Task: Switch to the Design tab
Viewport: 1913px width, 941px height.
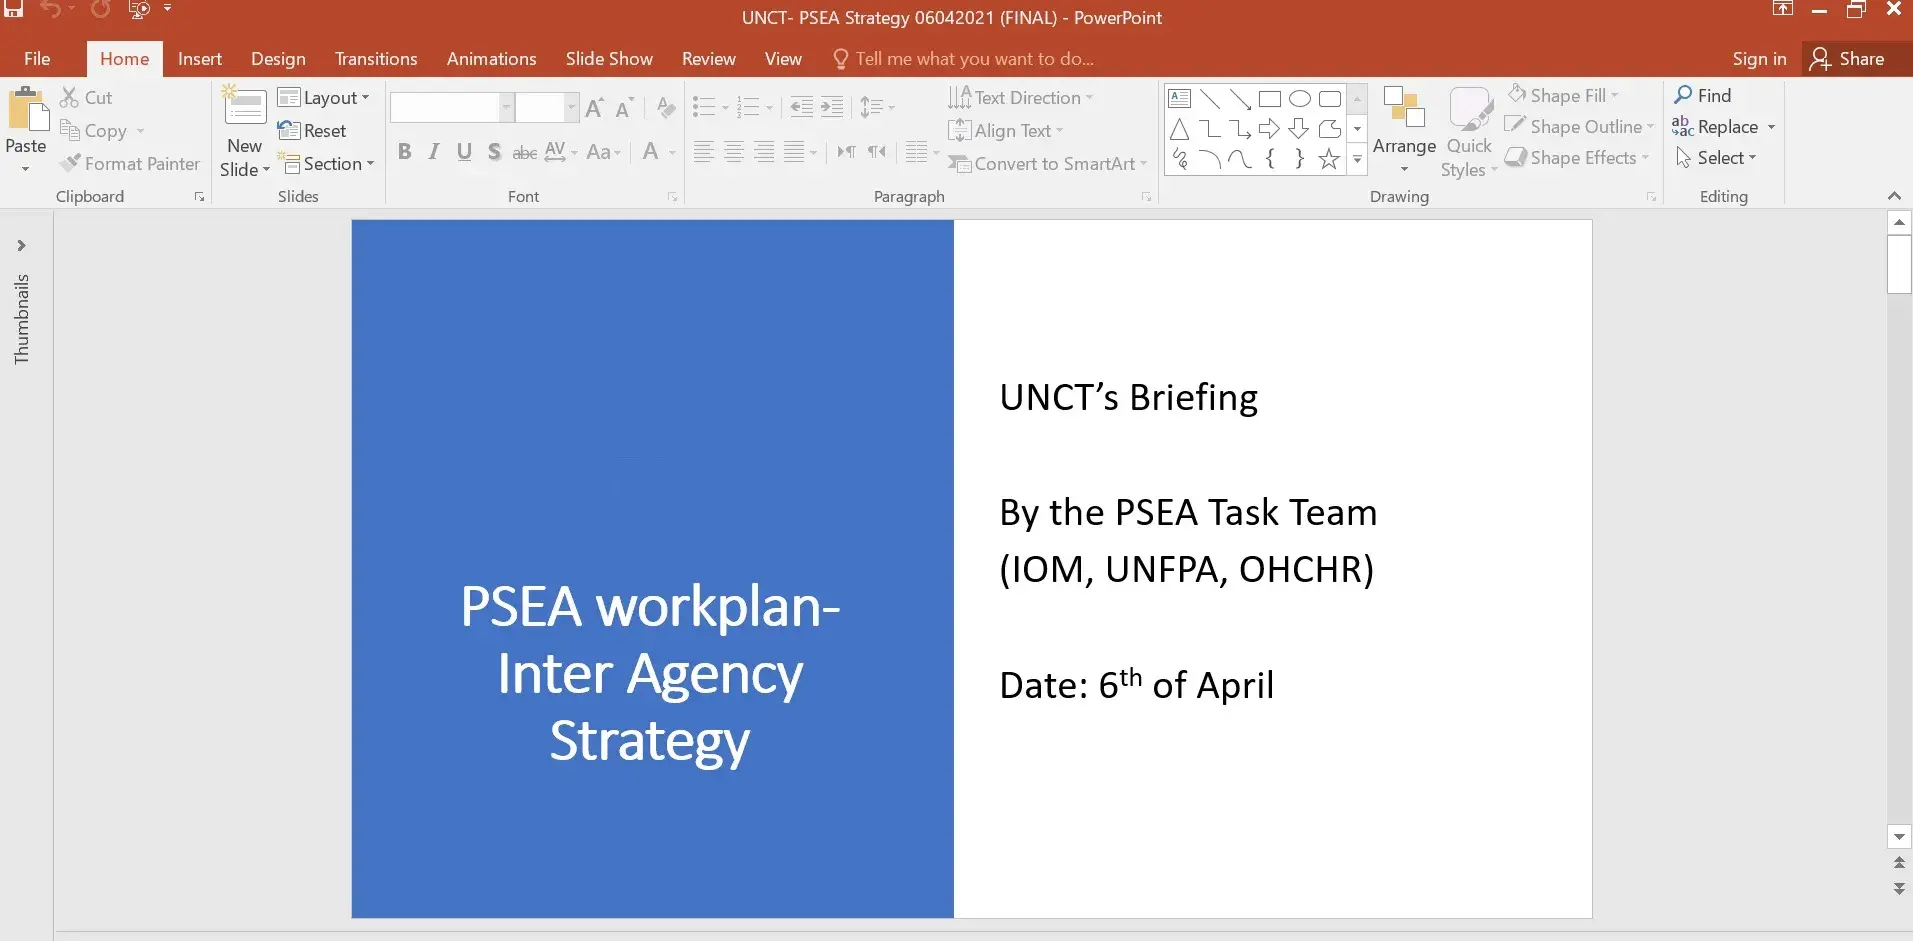Action: (x=278, y=59)
